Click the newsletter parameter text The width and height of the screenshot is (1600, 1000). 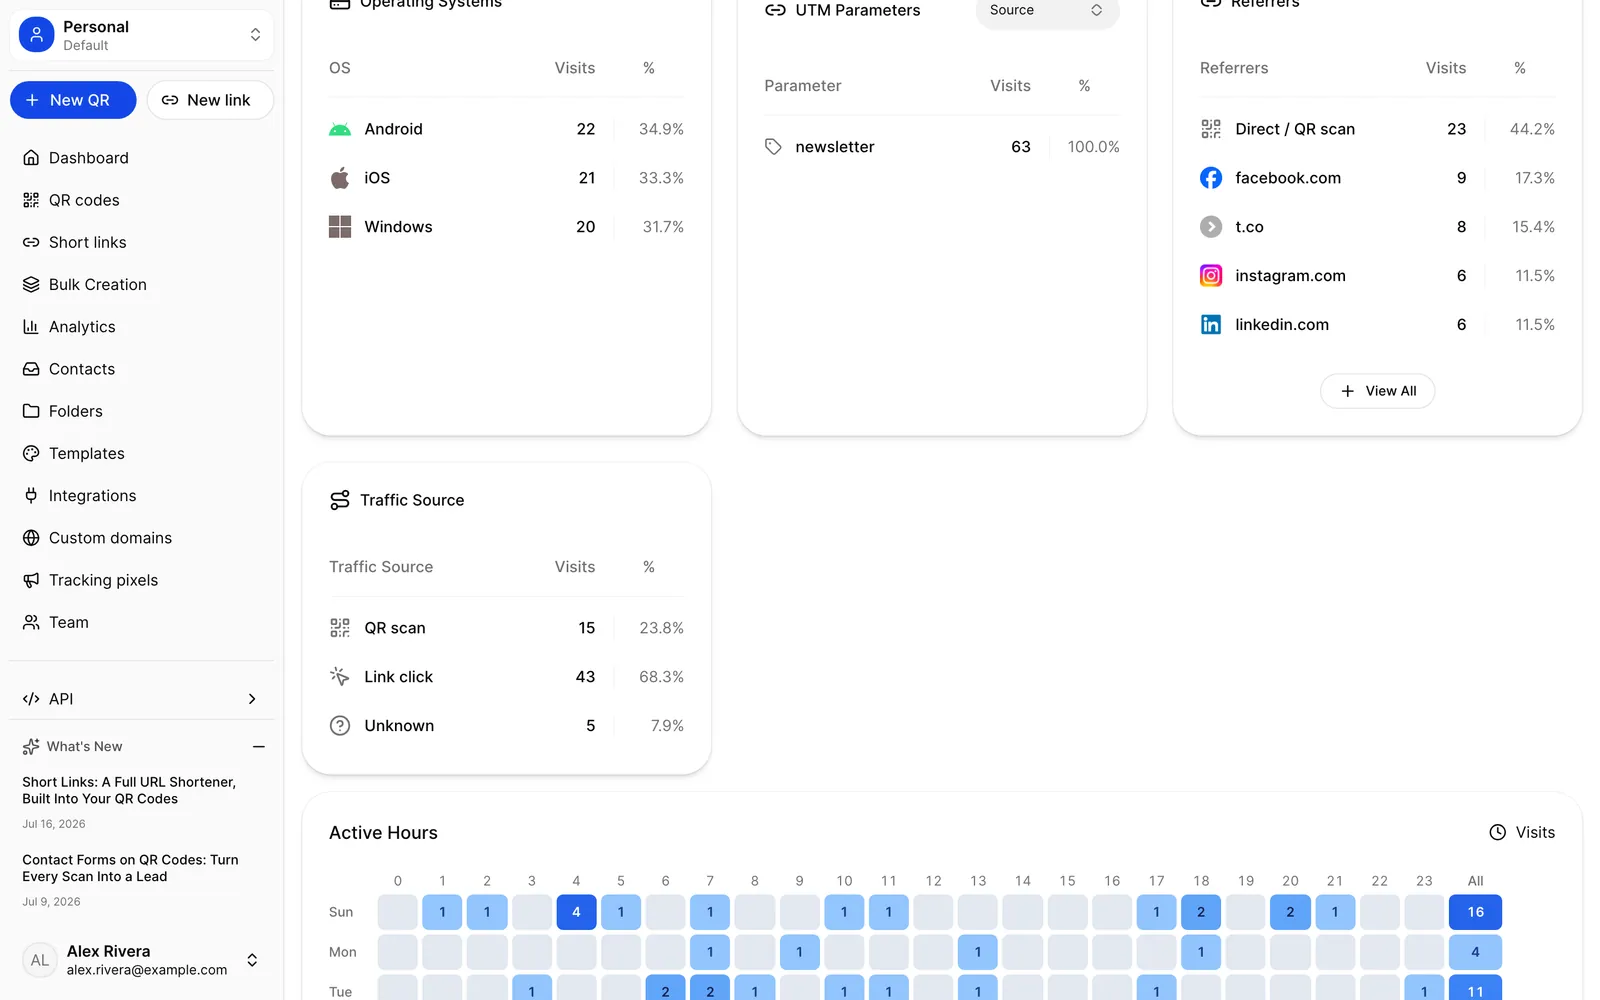pyautogui.click(x=835, y=147)
